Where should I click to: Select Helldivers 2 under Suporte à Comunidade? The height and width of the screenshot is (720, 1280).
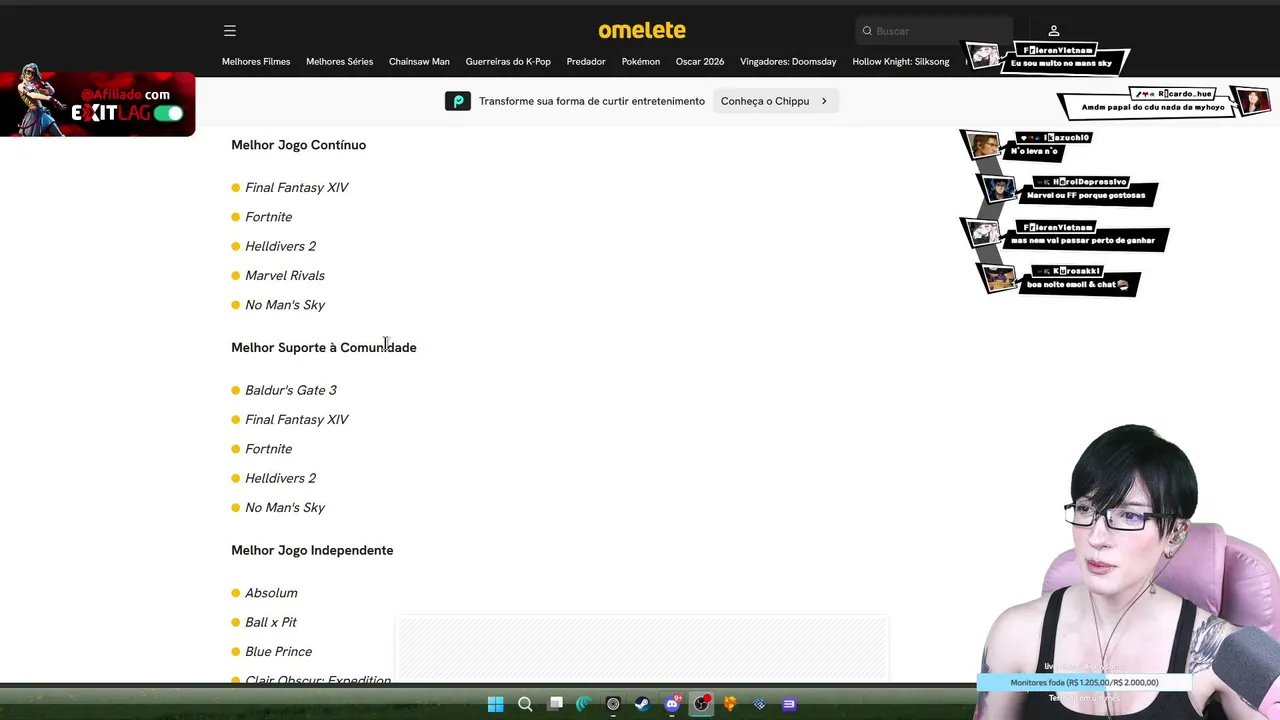(x=281, y=478)
